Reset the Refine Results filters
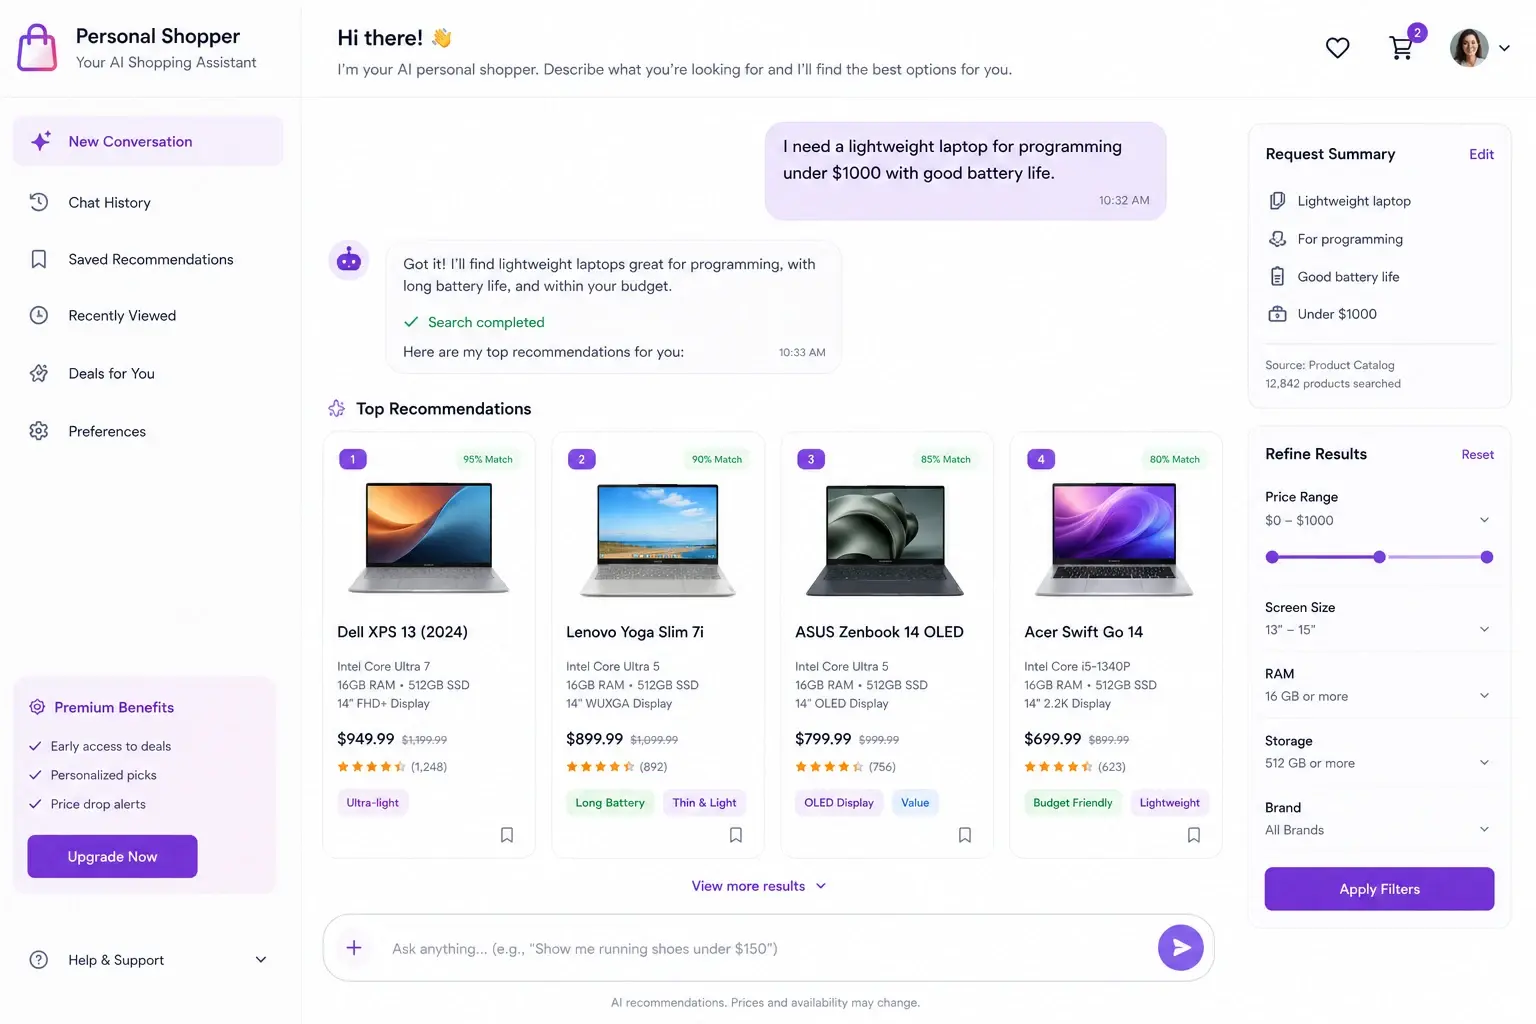Screen dimensions: 1536x1024 tap(1477, 454)
